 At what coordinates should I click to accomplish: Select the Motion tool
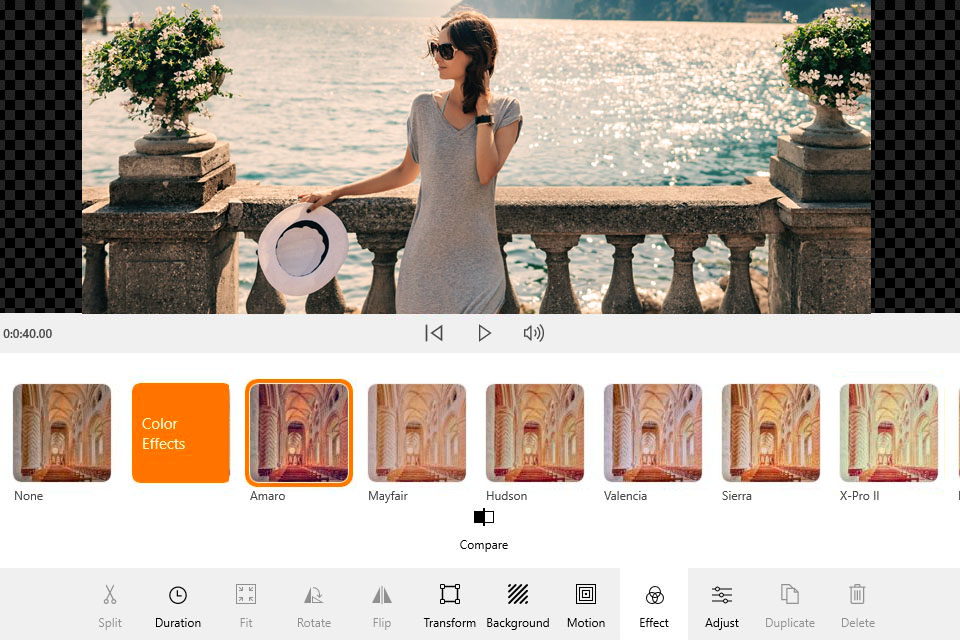click(586, 604)
